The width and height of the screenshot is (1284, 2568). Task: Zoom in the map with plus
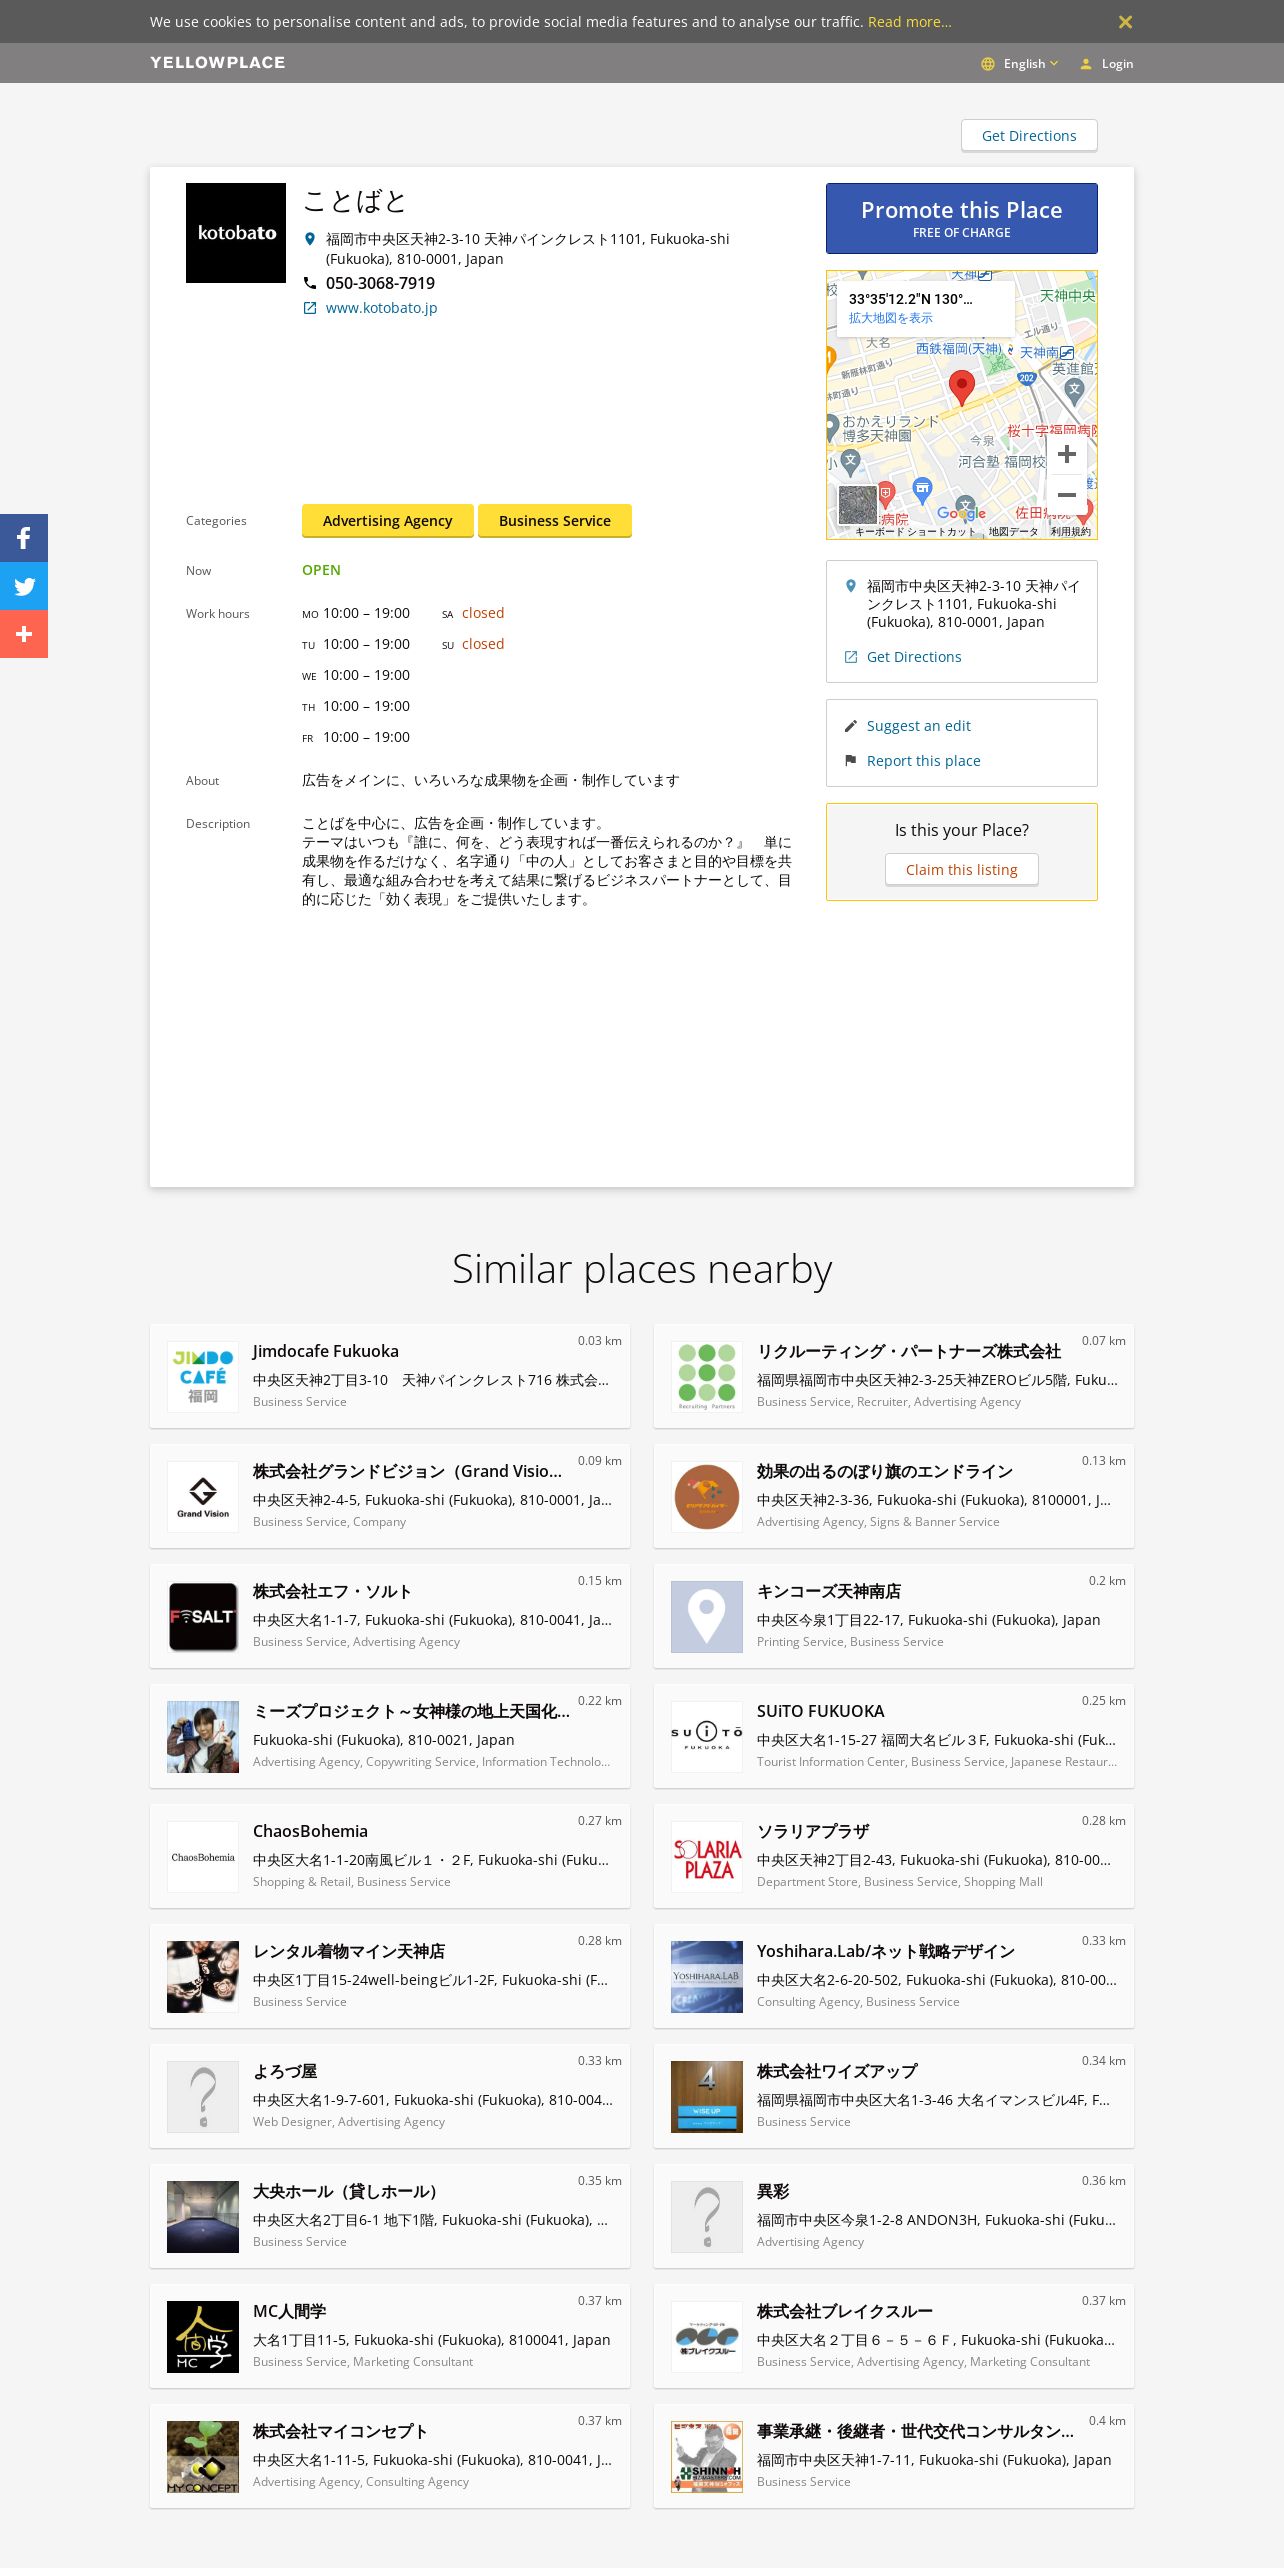point(1067,454)
